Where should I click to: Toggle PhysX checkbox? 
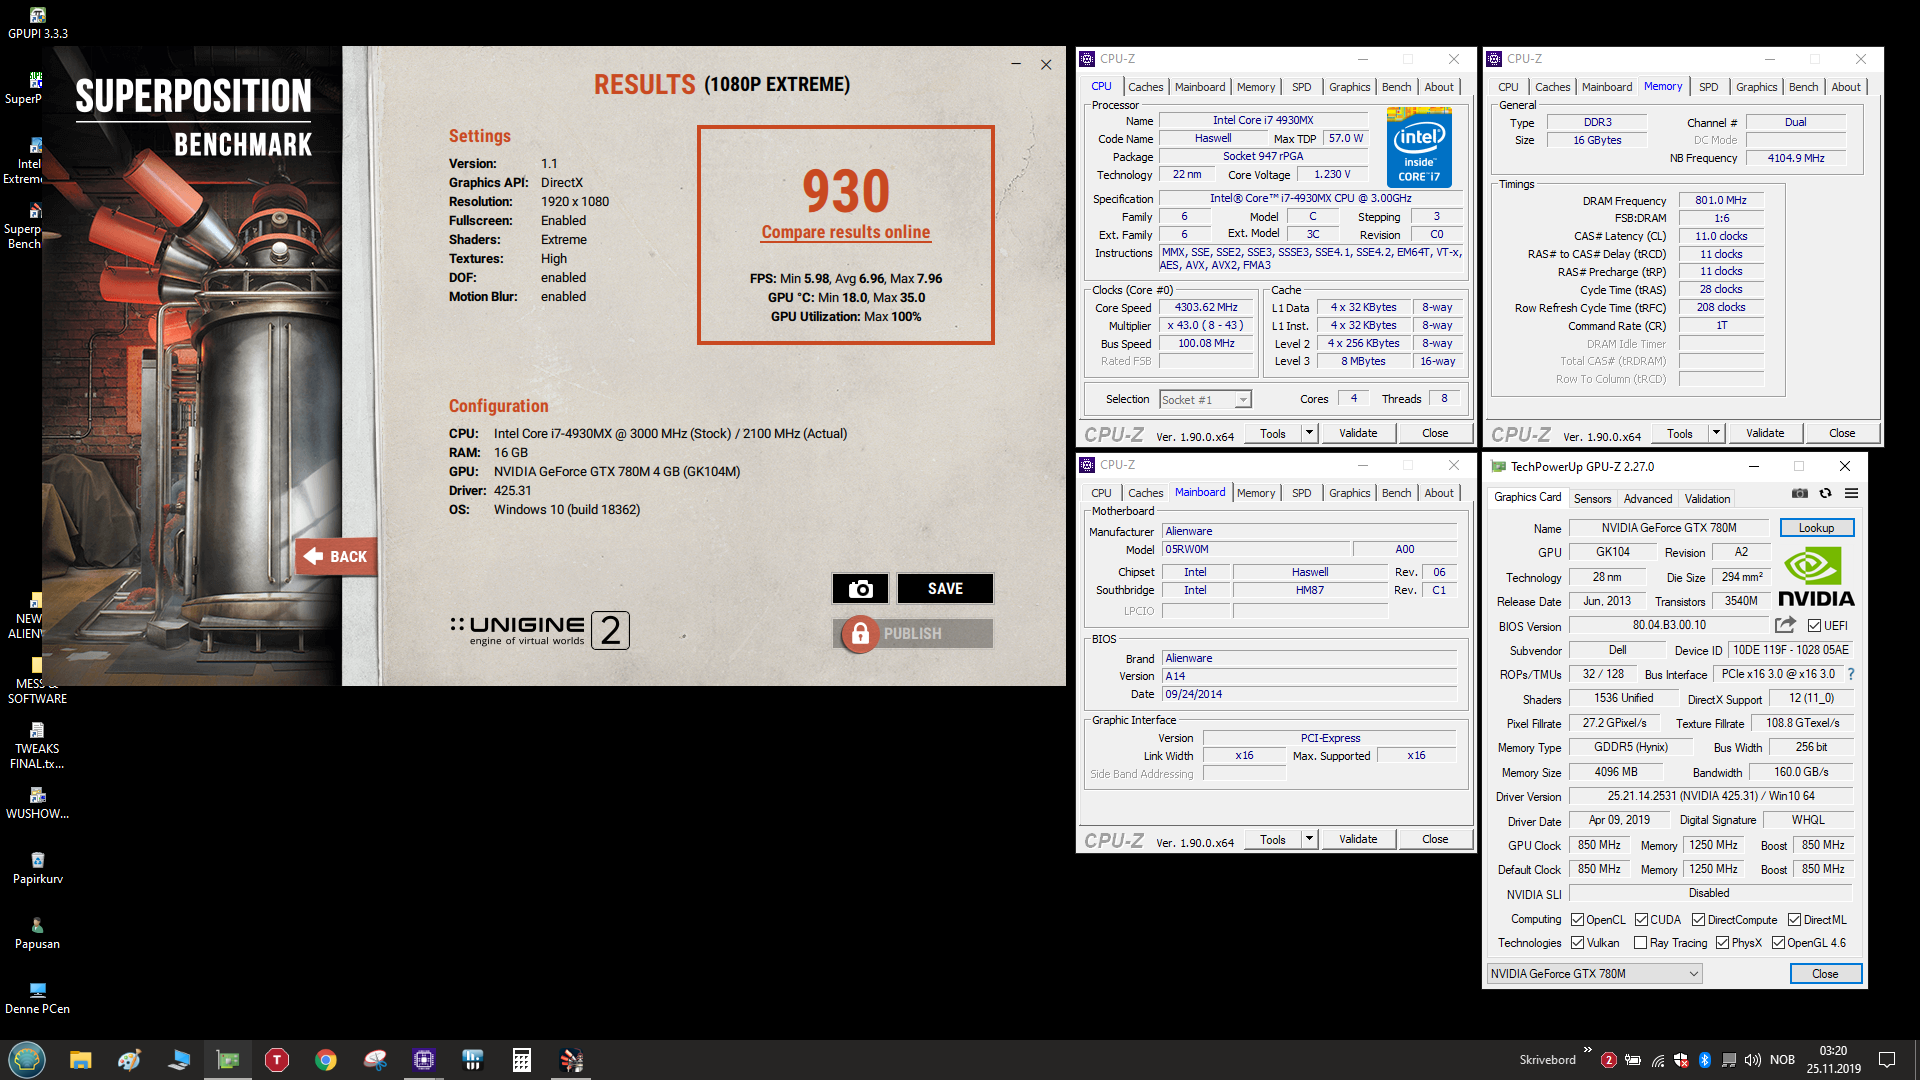point(1722,943)
